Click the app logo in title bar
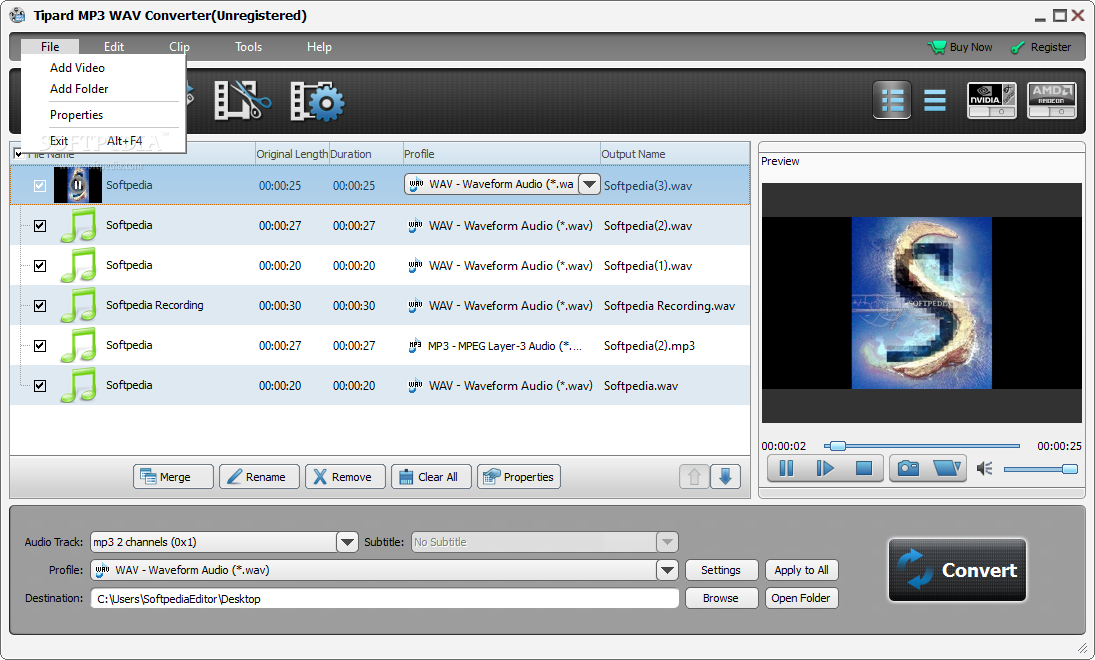Viewport: 1095px width, 660px height. pyautogui.click(x=17, y=15)
